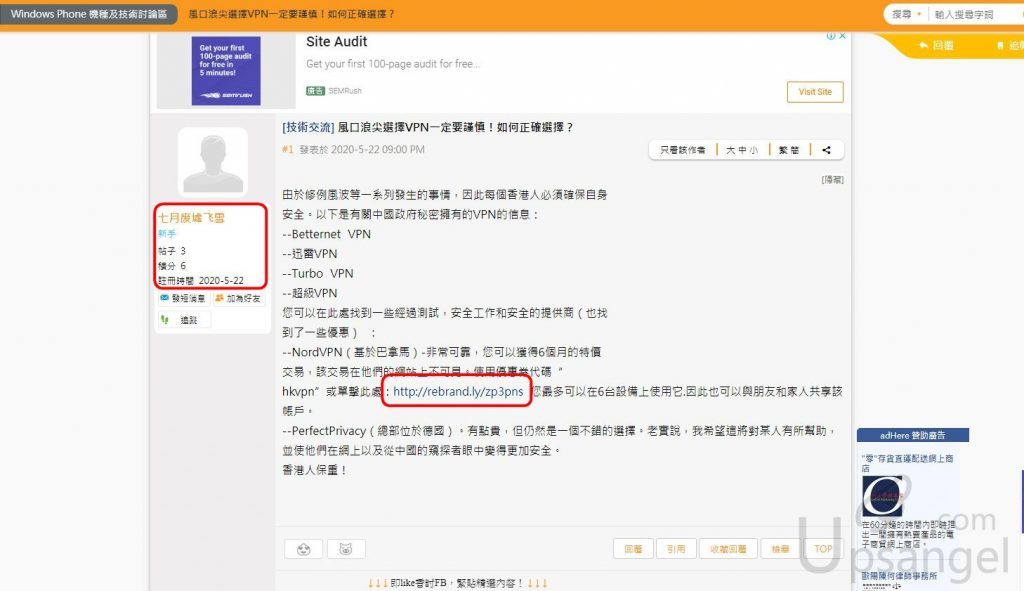Click the 即like香討FB promo text link
Viewport: 1024px width, 591px height.
click(x=457, y=583)
